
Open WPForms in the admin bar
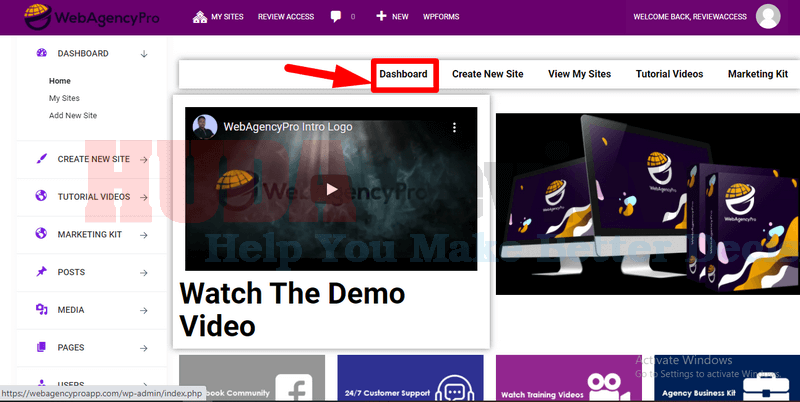tap(441, 17)
